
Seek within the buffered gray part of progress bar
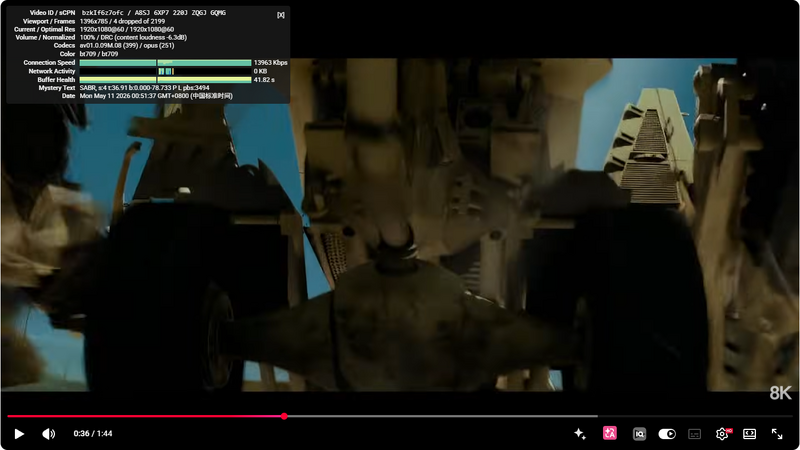click(x=441, y=416)
